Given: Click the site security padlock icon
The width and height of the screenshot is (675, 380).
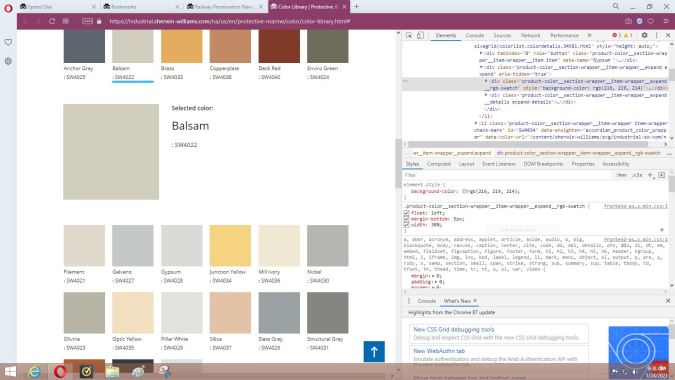Looking at the screenshot, I should click(x=99, y=21).
